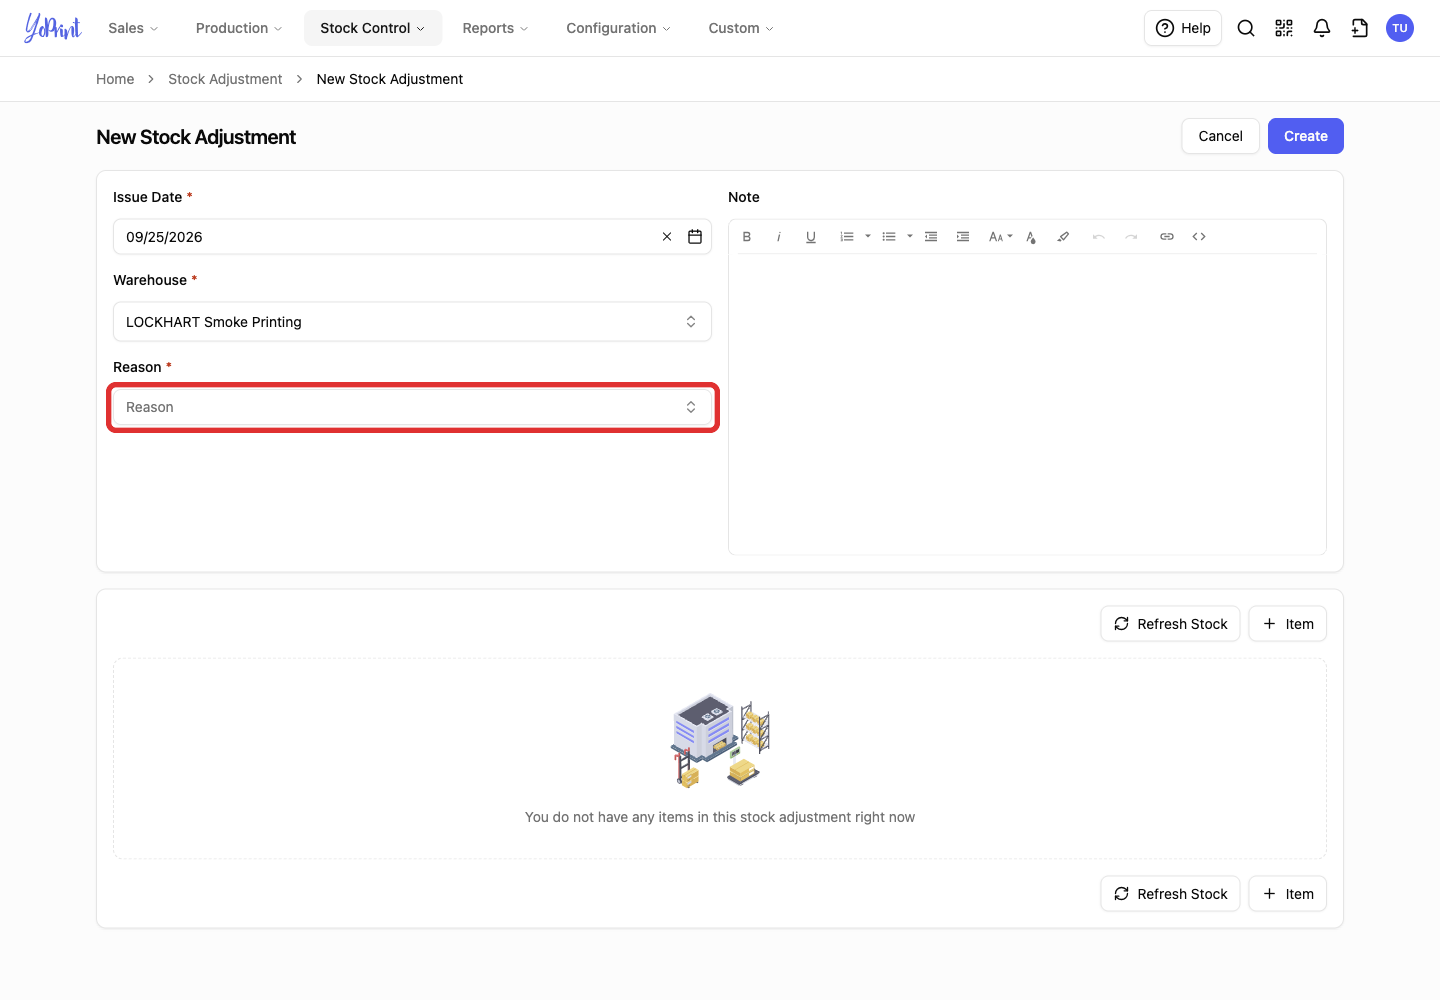Increase indent in Note editor
Image resolution: width=1440 pixels, height=1000 pixels.
(x=963, y=237)
